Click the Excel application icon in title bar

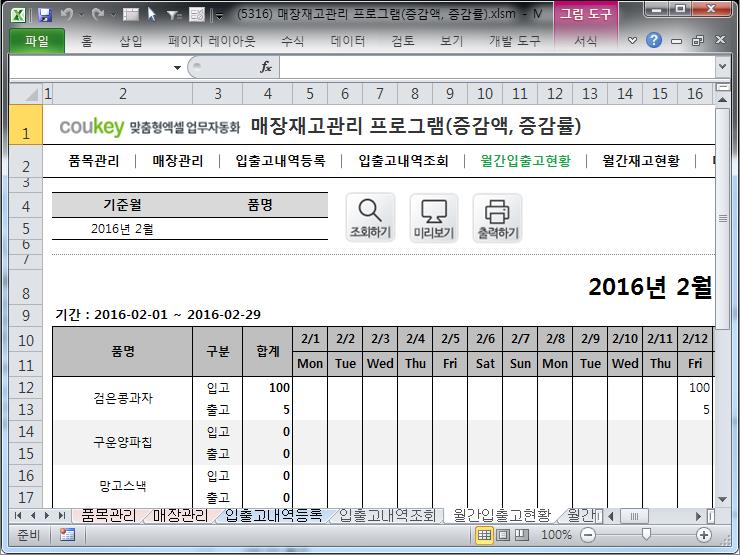(18, 15)
